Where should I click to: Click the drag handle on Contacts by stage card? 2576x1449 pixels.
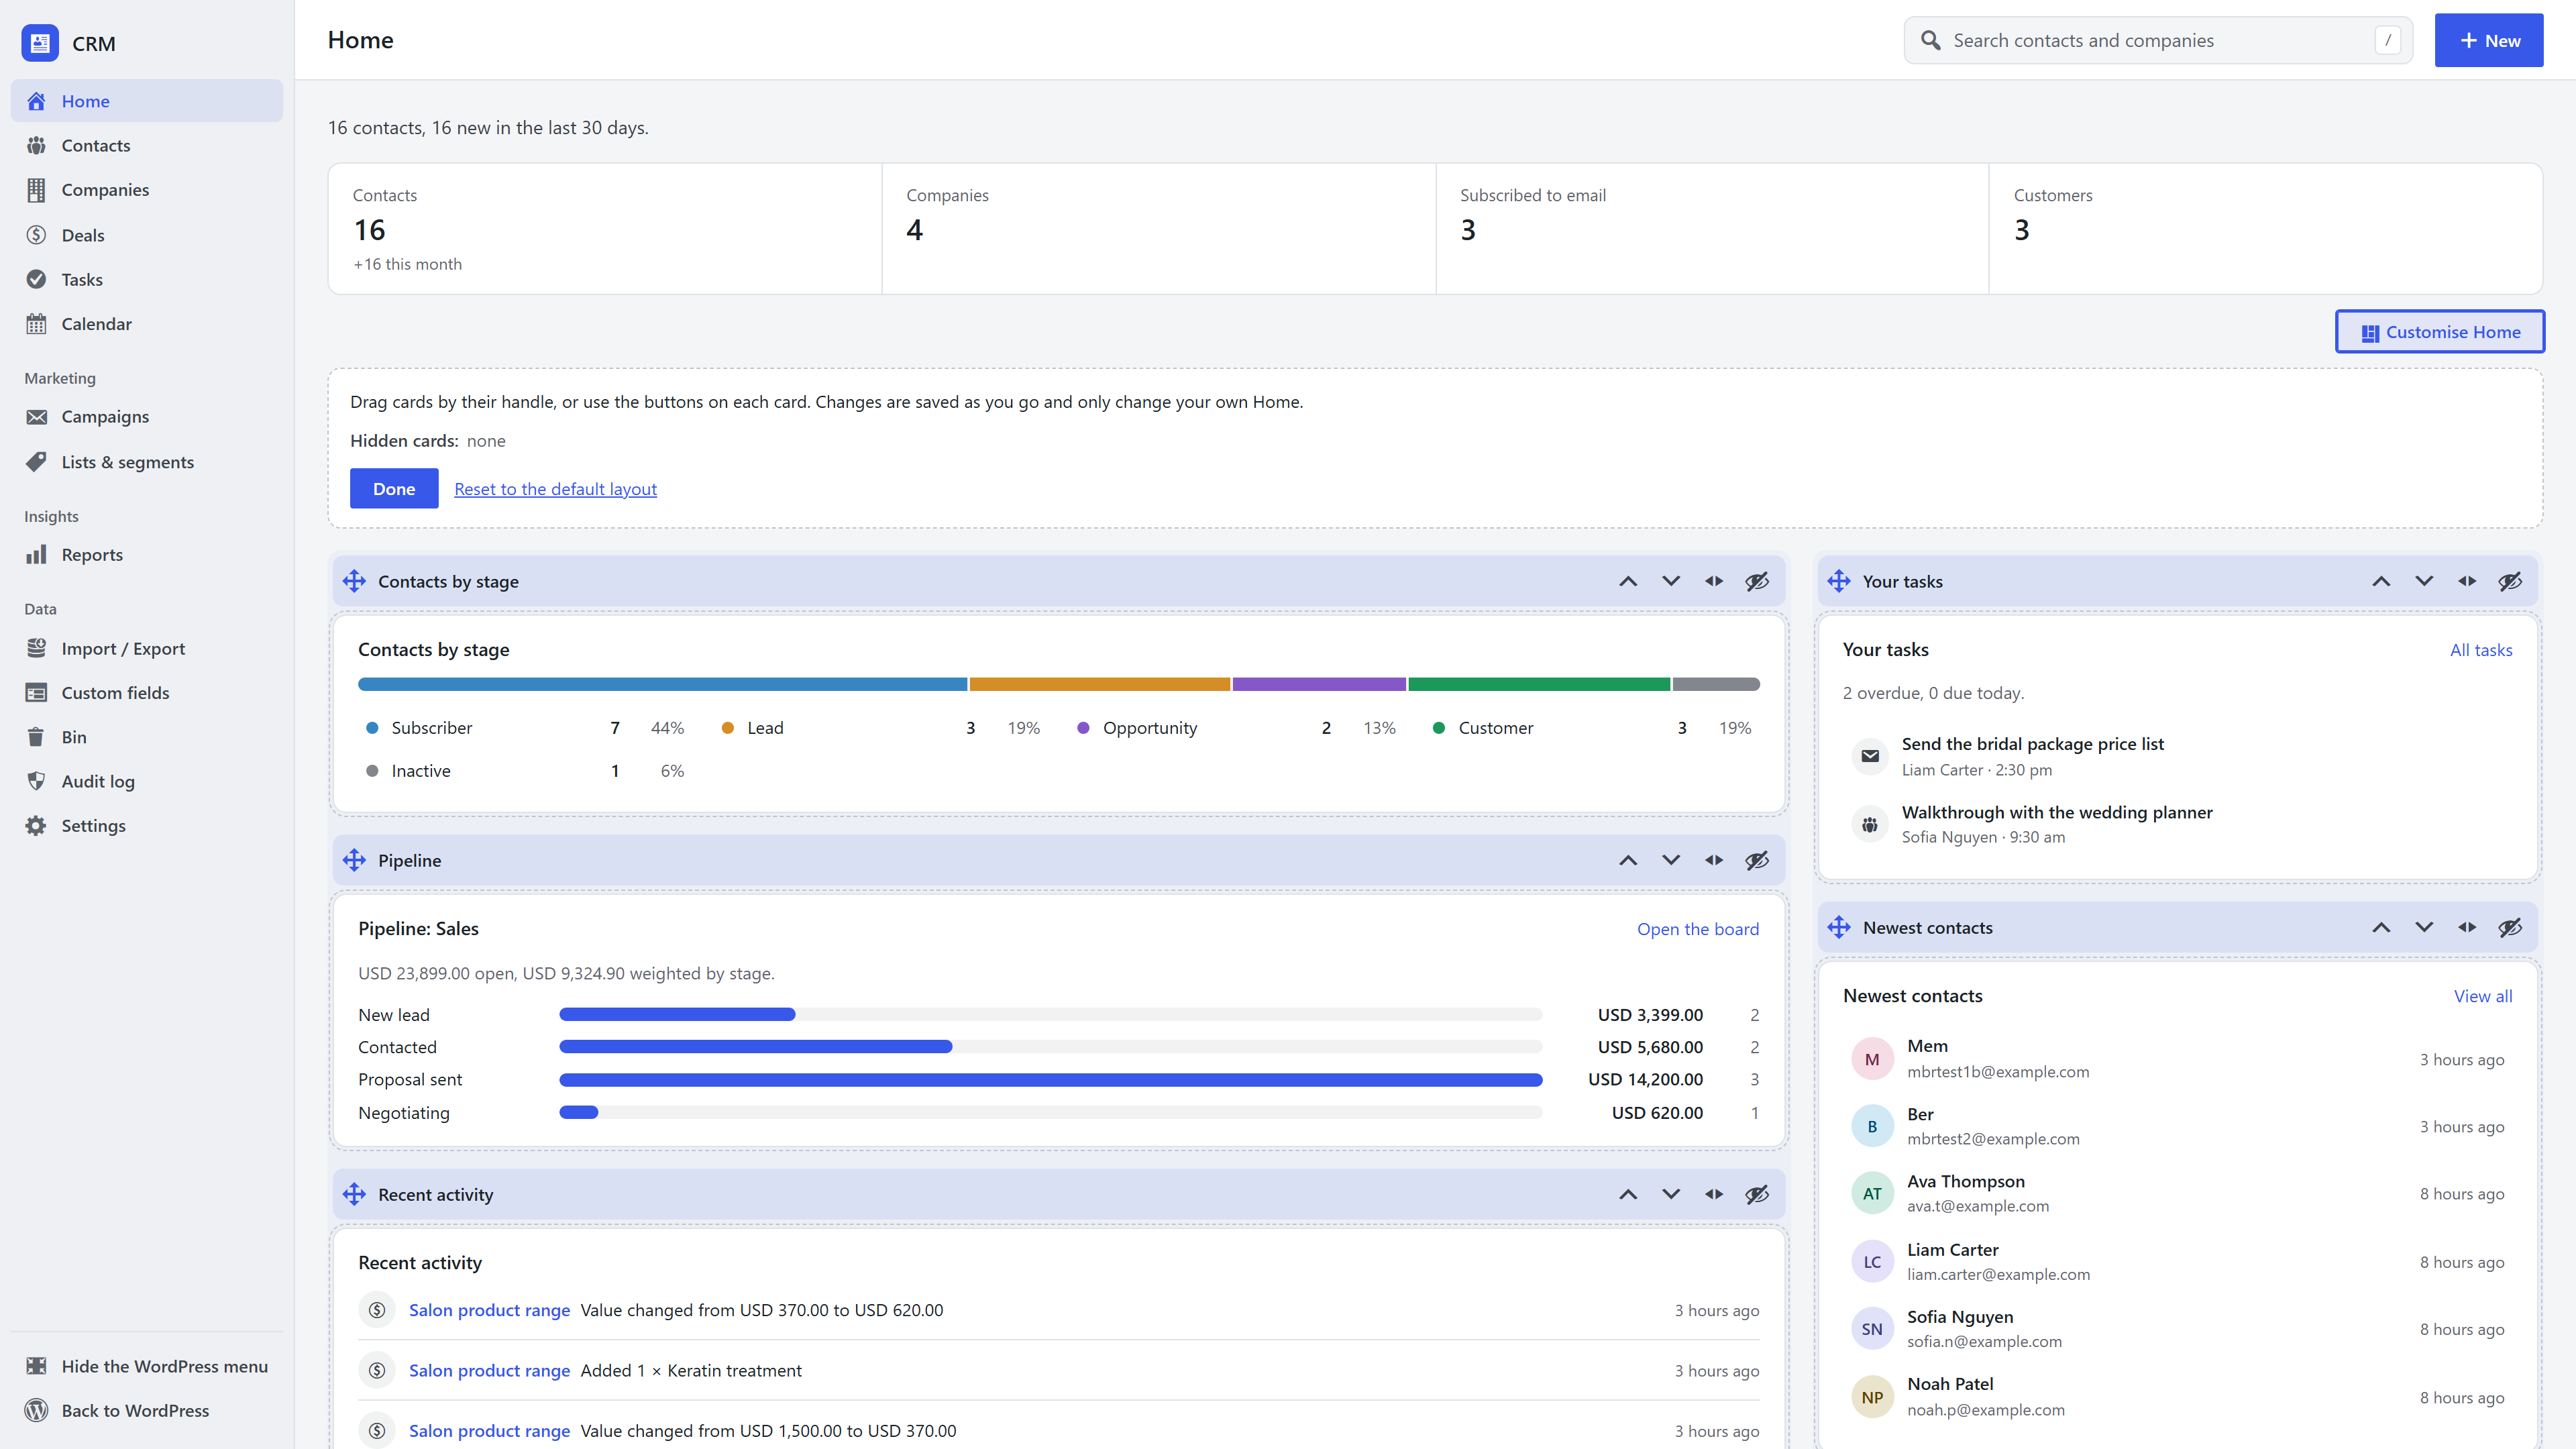(354, 581)
